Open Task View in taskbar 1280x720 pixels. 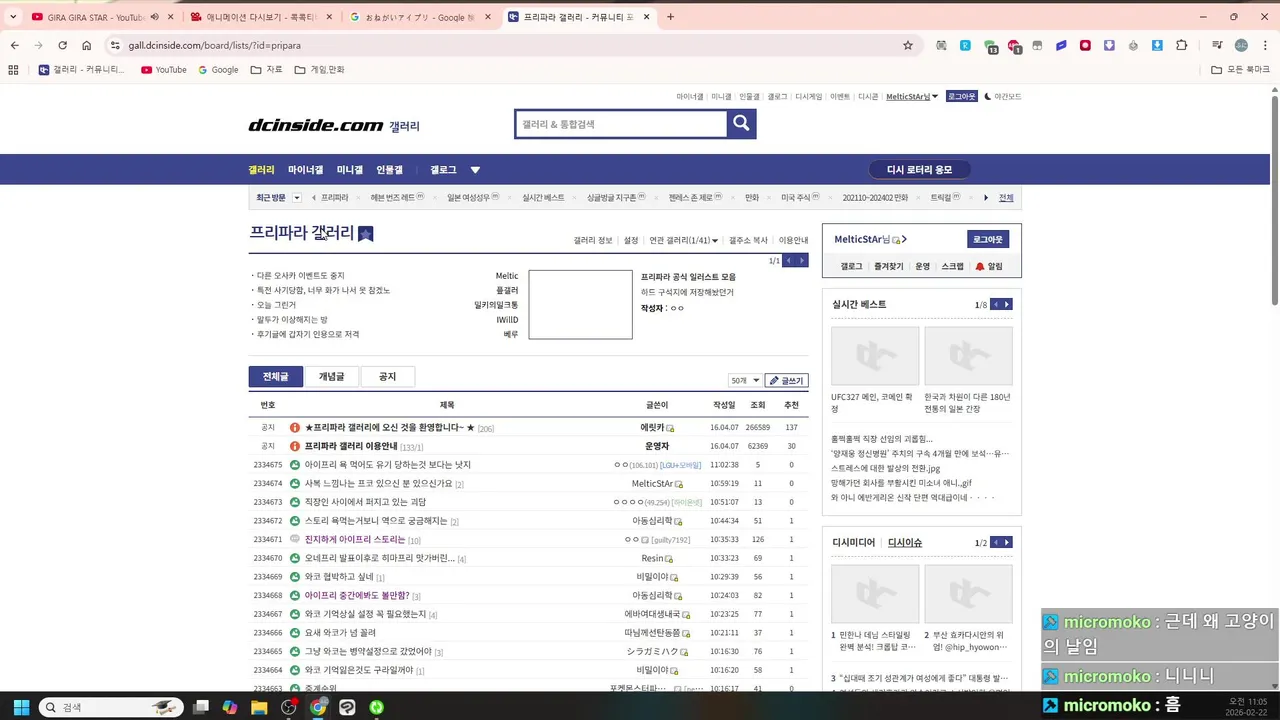(x=201, y=707)
